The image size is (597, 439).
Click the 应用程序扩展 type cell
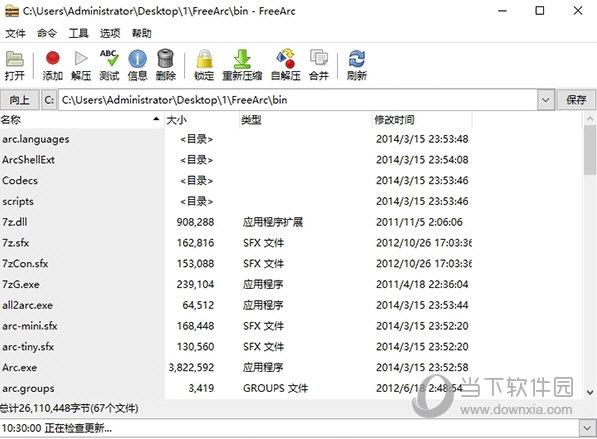tap(273, 222)
